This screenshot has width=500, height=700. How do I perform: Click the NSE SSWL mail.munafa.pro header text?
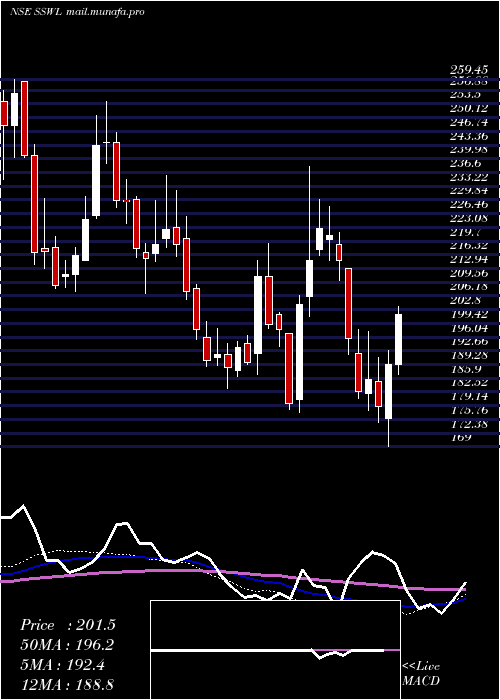pyautogui.click(x=77, y=12)
